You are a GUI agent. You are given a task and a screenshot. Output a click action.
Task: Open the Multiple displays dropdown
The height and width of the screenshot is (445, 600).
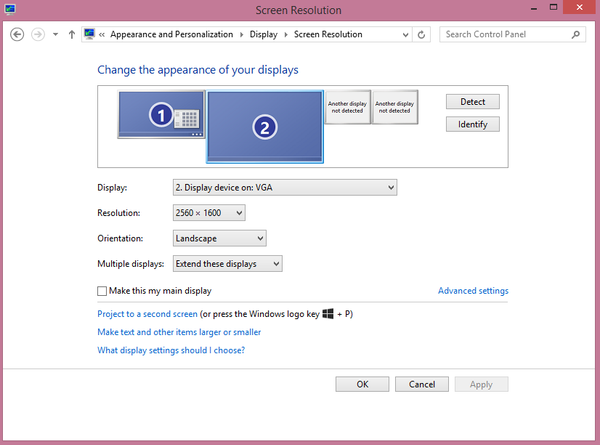(x=227, y=263)
